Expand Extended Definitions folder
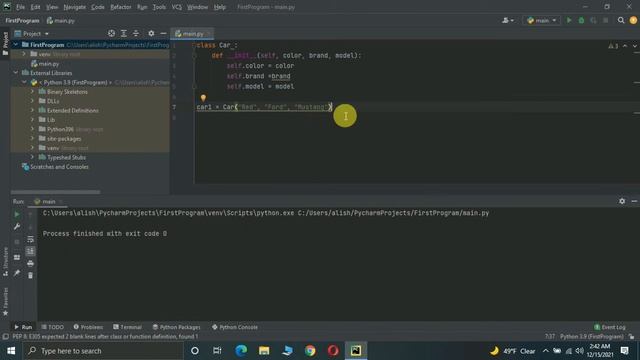This screenshot has height=360, width=640. click(32, 110)
